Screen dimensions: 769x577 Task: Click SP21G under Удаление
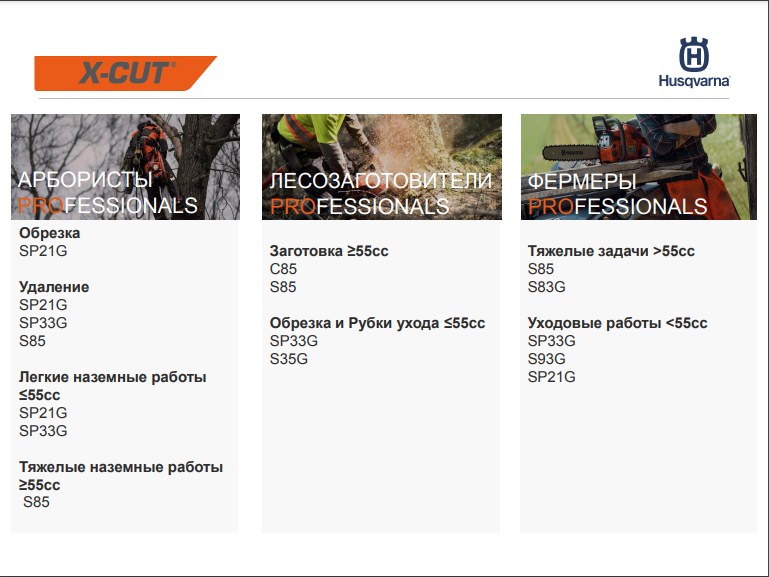43,305
